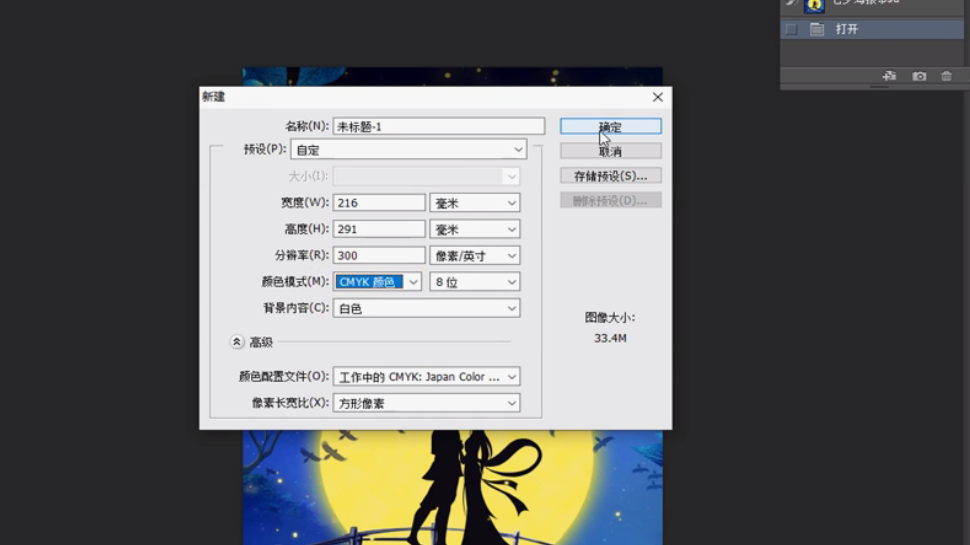970x545 pixels.
Task: Open the 高度 unit dropdown 毫米
Action: pyautogui.click(x=474, y=229)
